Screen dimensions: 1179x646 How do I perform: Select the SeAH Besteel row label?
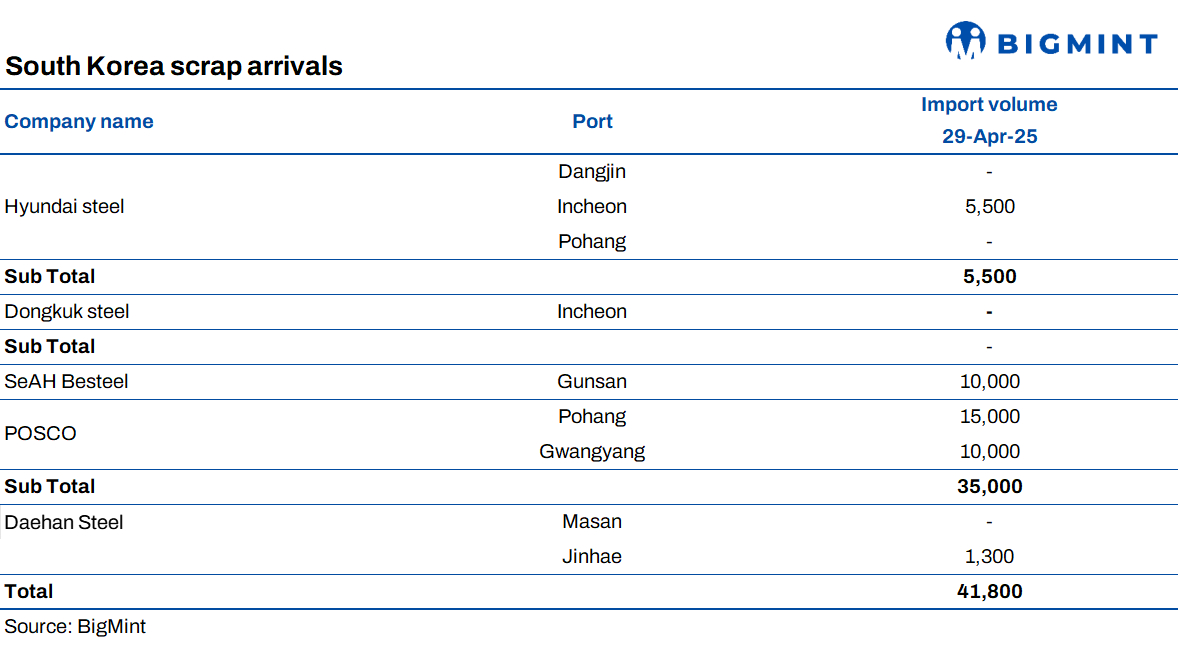[66, 382]
